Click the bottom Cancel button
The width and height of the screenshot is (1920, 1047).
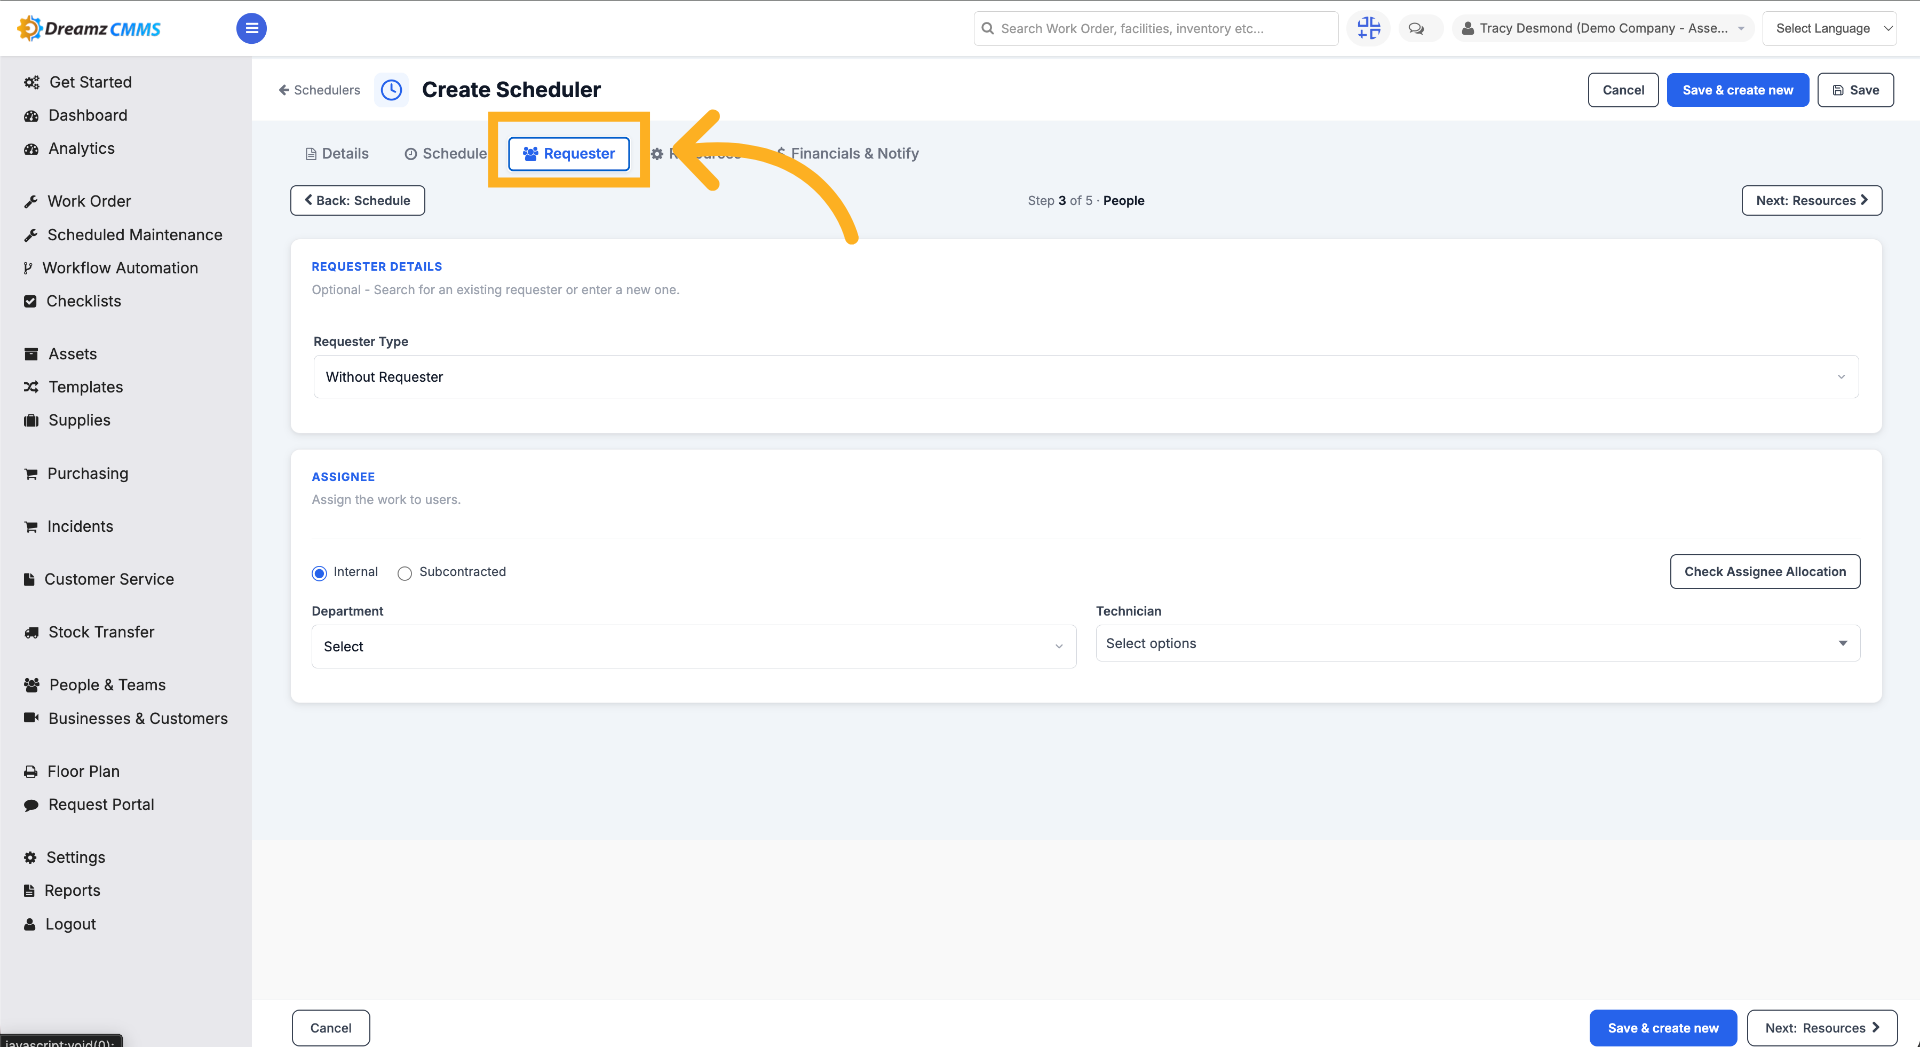coord(331,1028)
